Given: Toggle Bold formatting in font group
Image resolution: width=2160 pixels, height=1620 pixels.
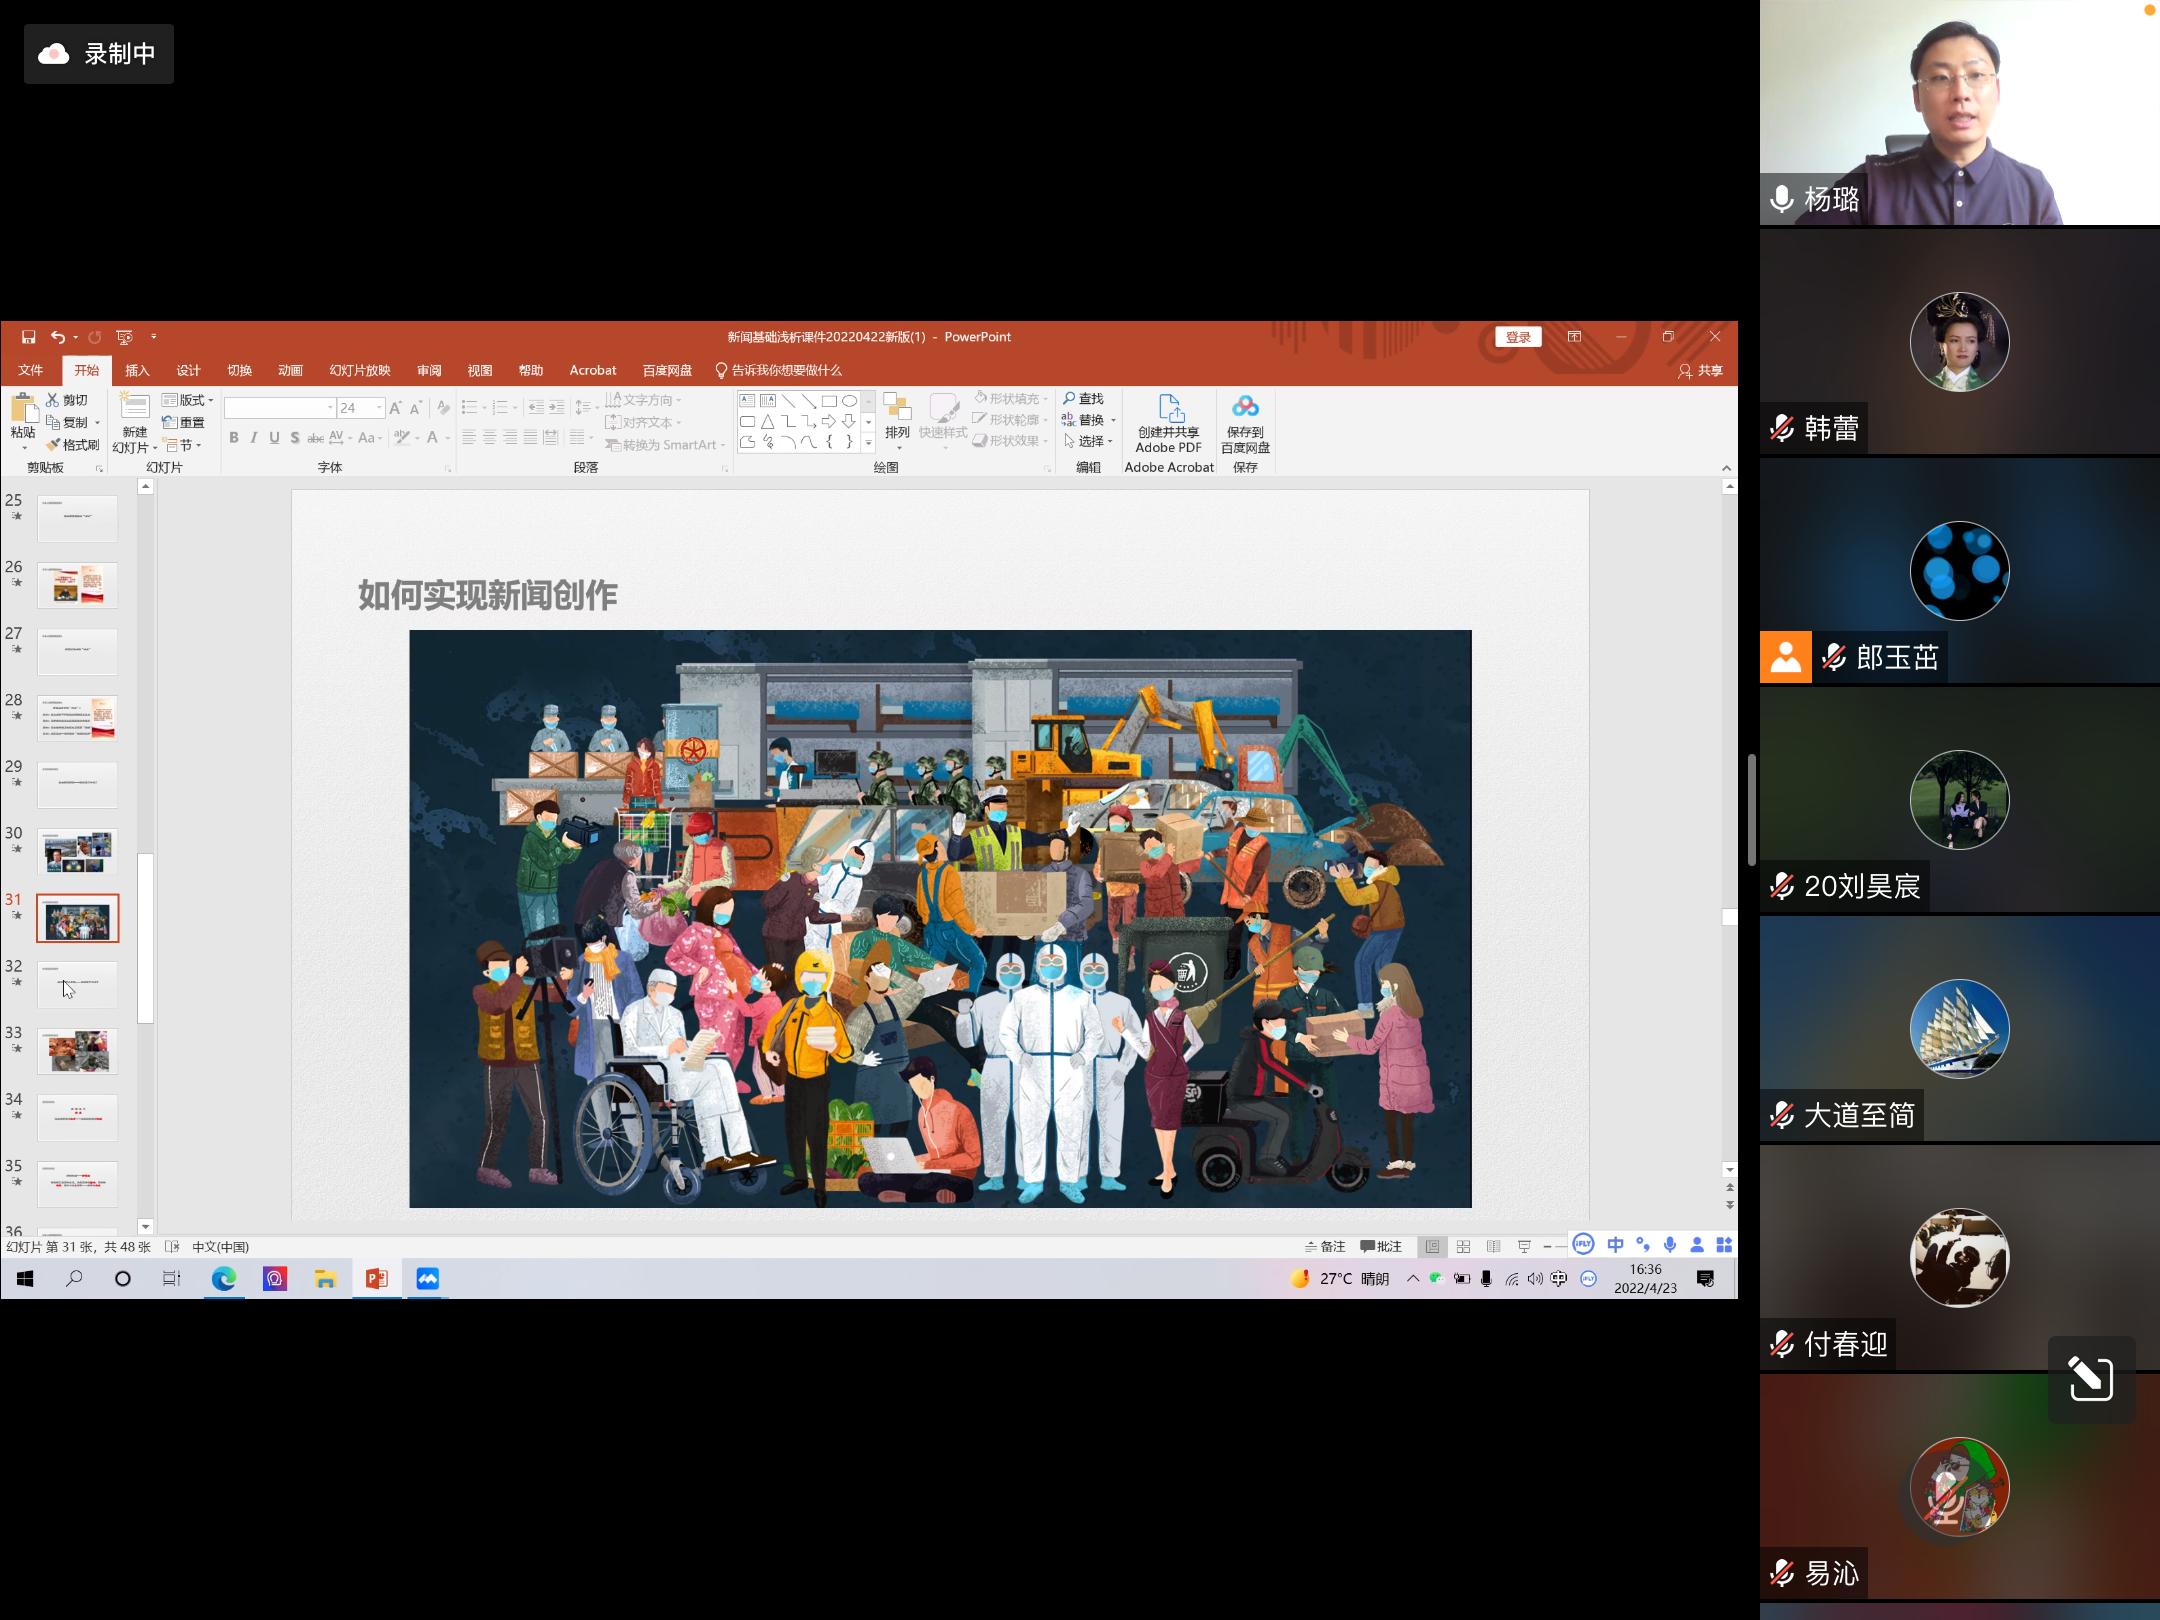Looking at the screenshot, I should pos(234,438).
